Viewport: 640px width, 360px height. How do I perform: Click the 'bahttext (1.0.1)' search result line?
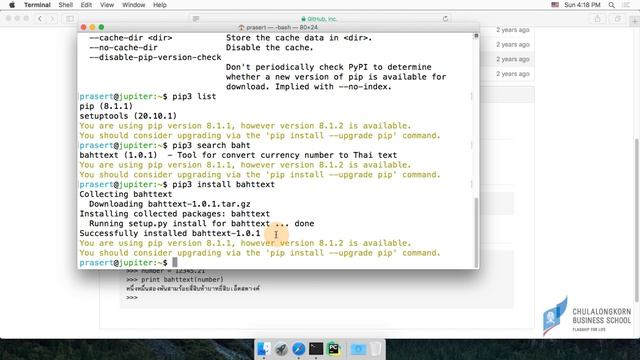(x=238, y=155)
